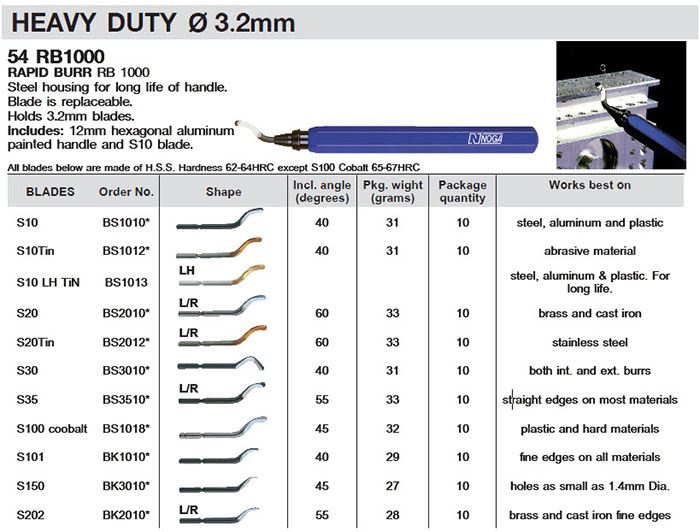Click the S150 blade shape image
The width and height of the screenshot is (700, 532).
[218, 485]
